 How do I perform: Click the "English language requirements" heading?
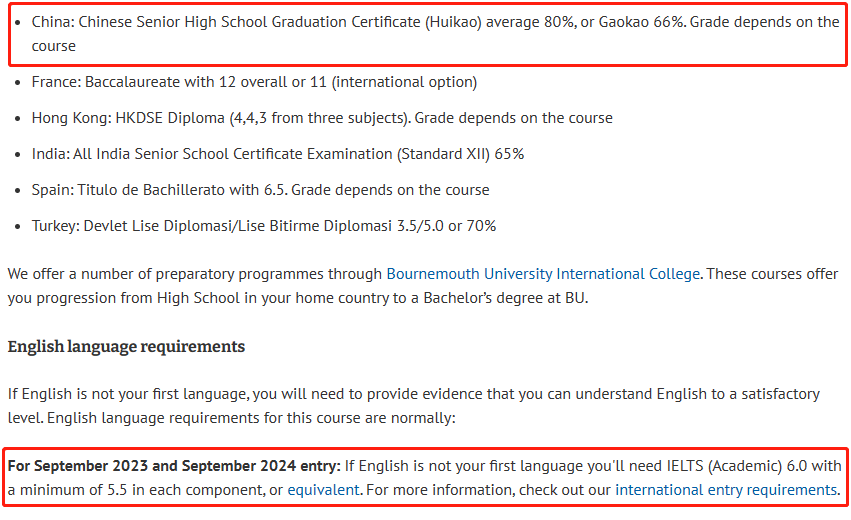tap(126, 347)
